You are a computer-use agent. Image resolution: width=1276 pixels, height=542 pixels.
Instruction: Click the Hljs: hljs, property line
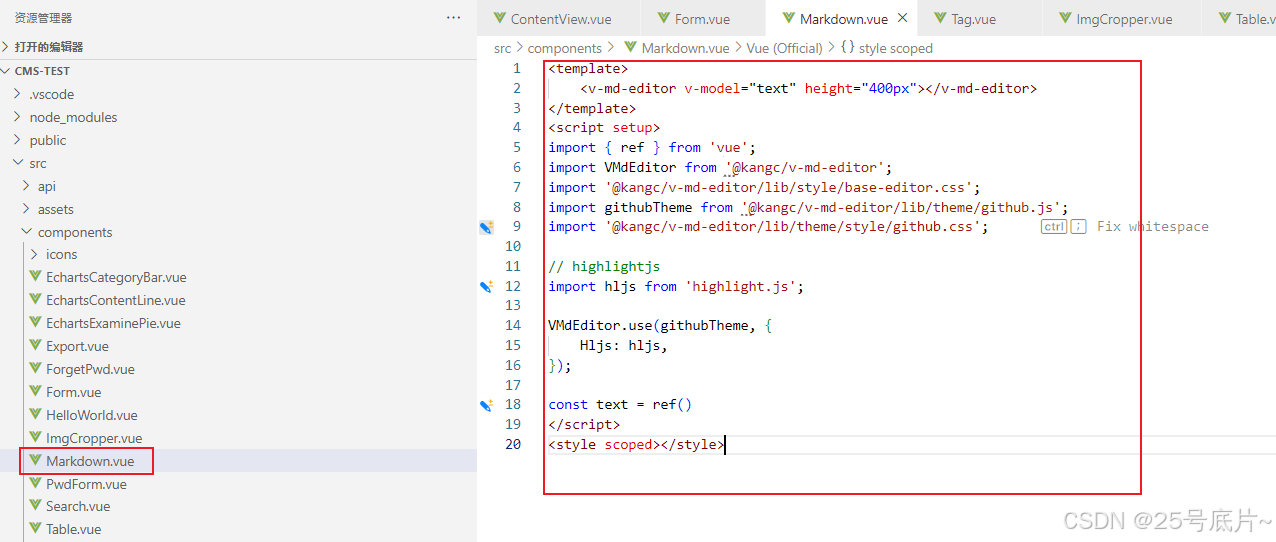click(624, 345)
